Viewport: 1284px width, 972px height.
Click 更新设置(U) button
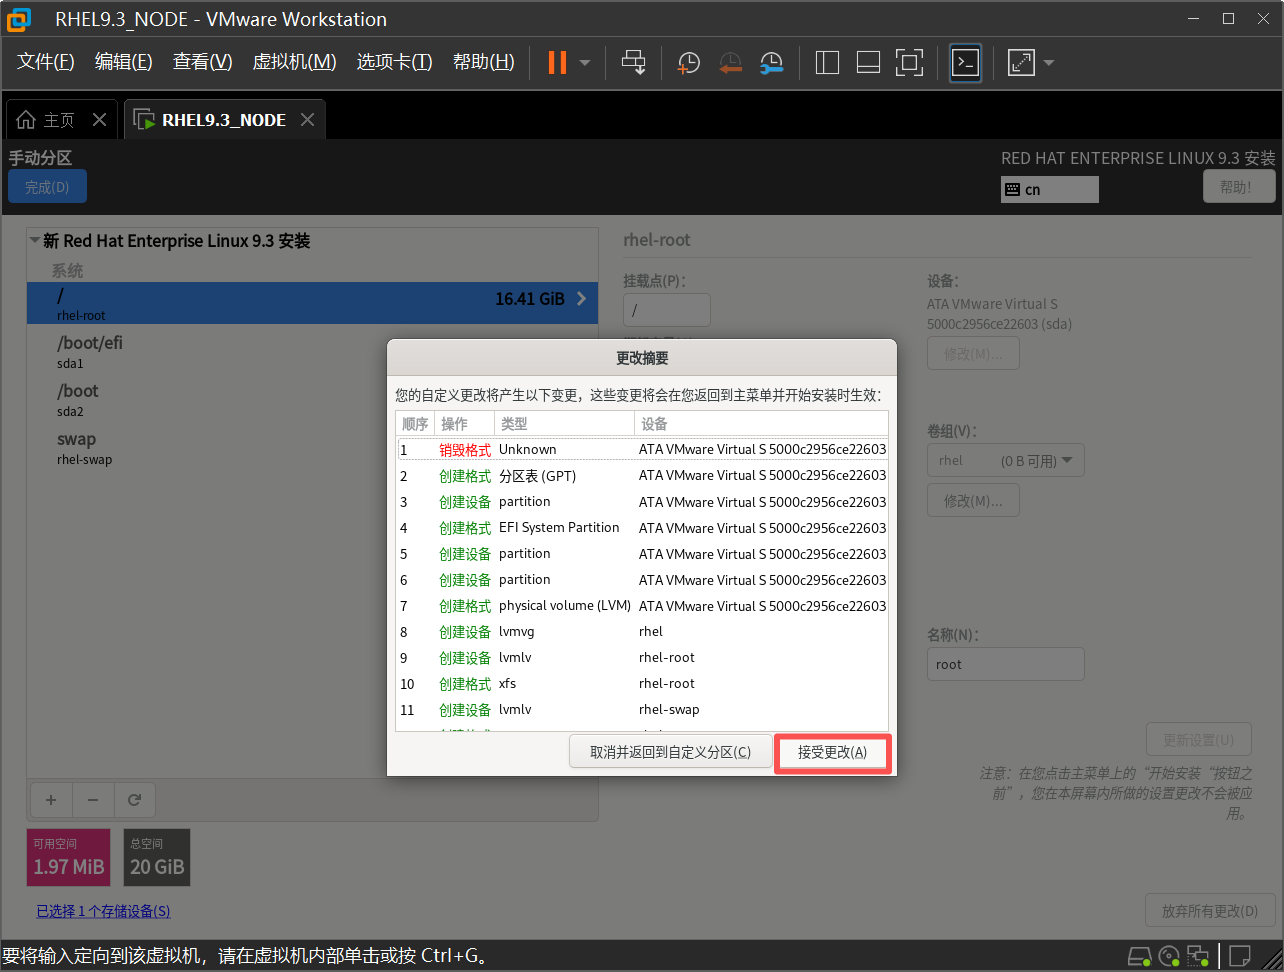coord(1198,740)
